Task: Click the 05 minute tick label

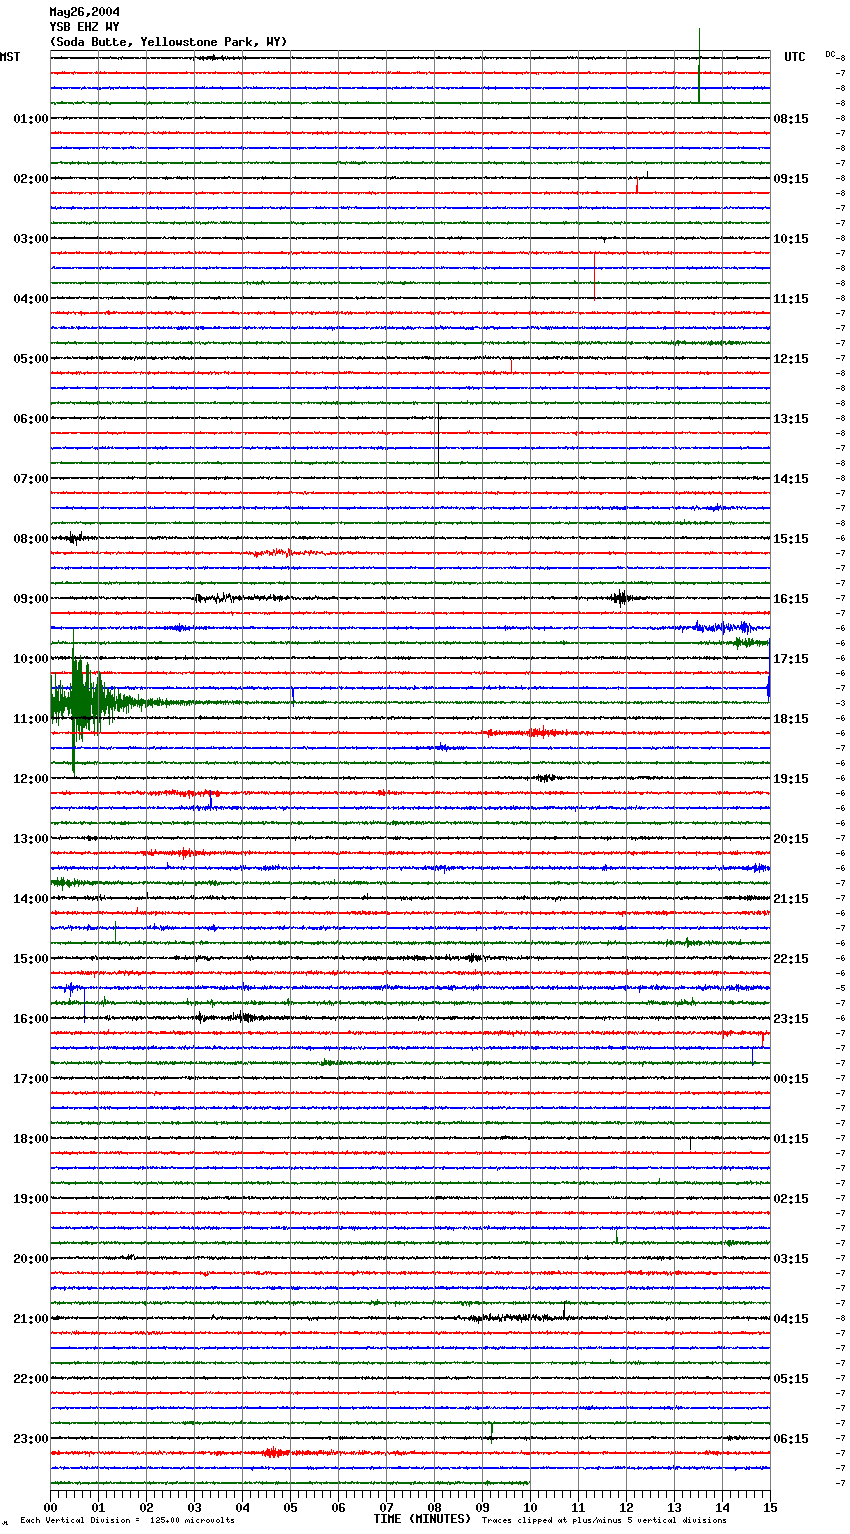Action: (290, 1507)
